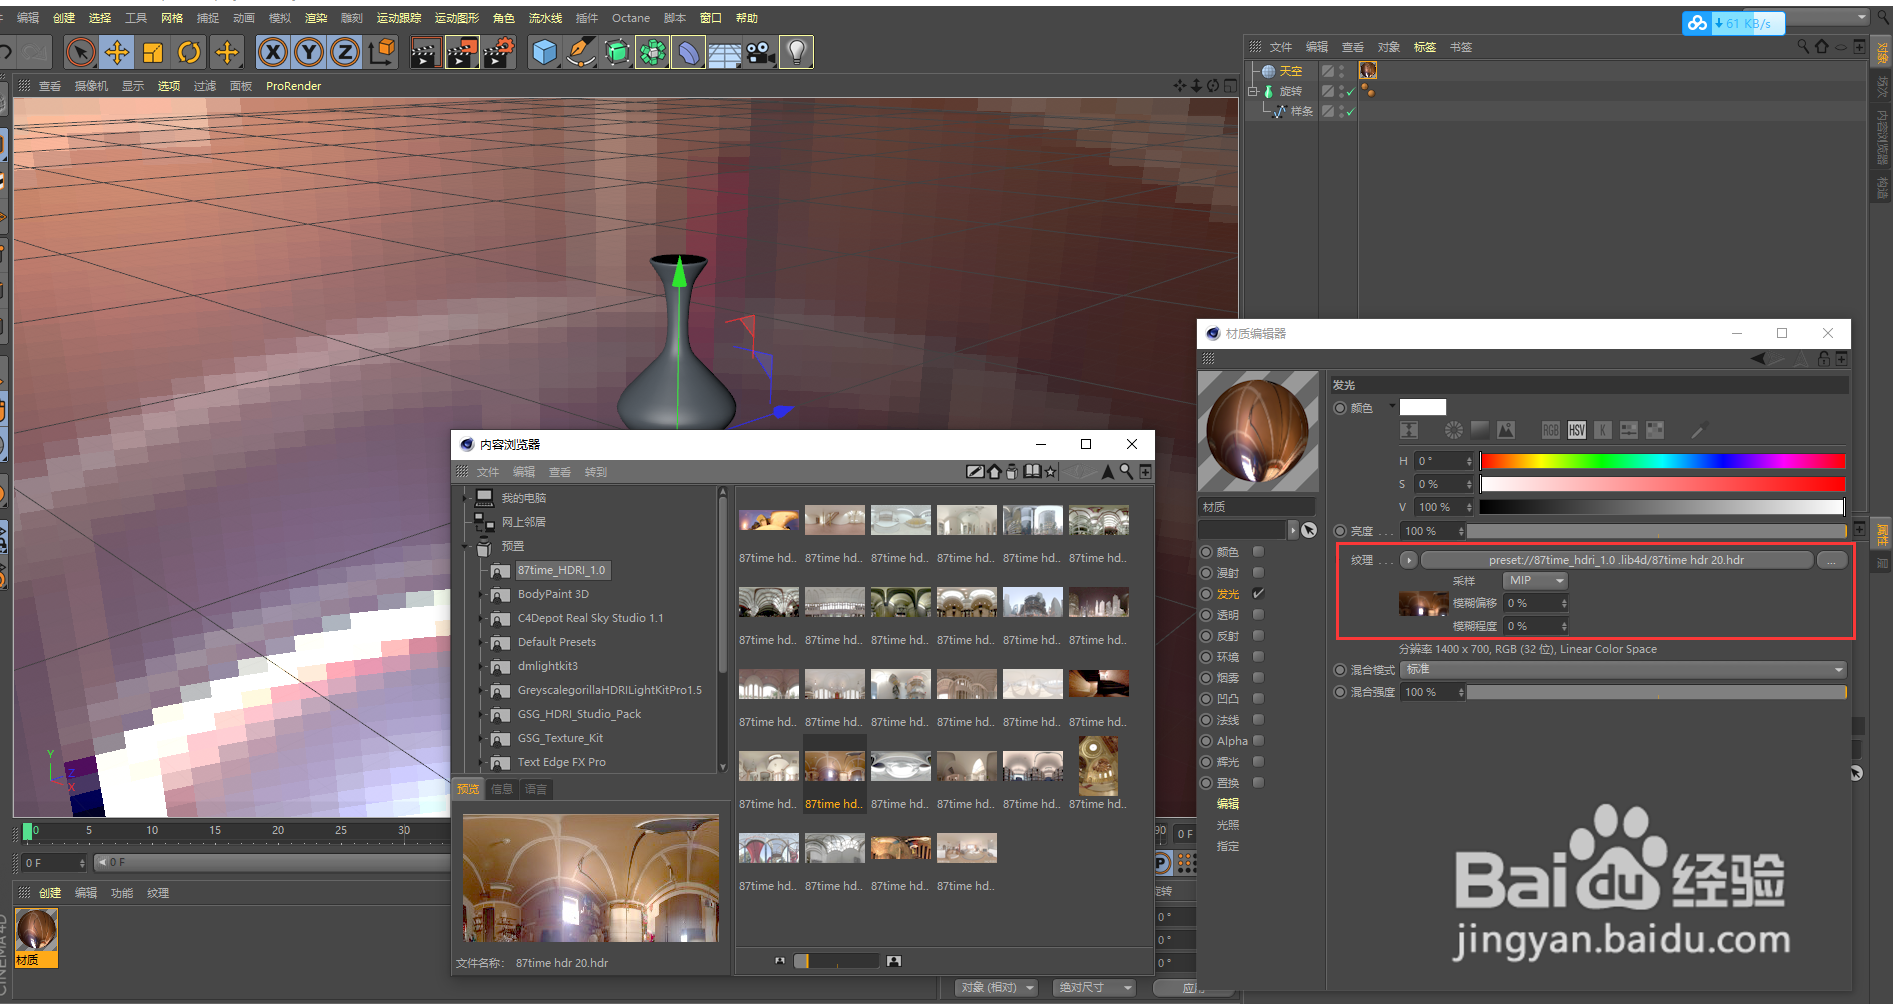Select the spline pen tool icon
The width and height of the screenshot is (1893, 1004).
(x=581, y=52)
